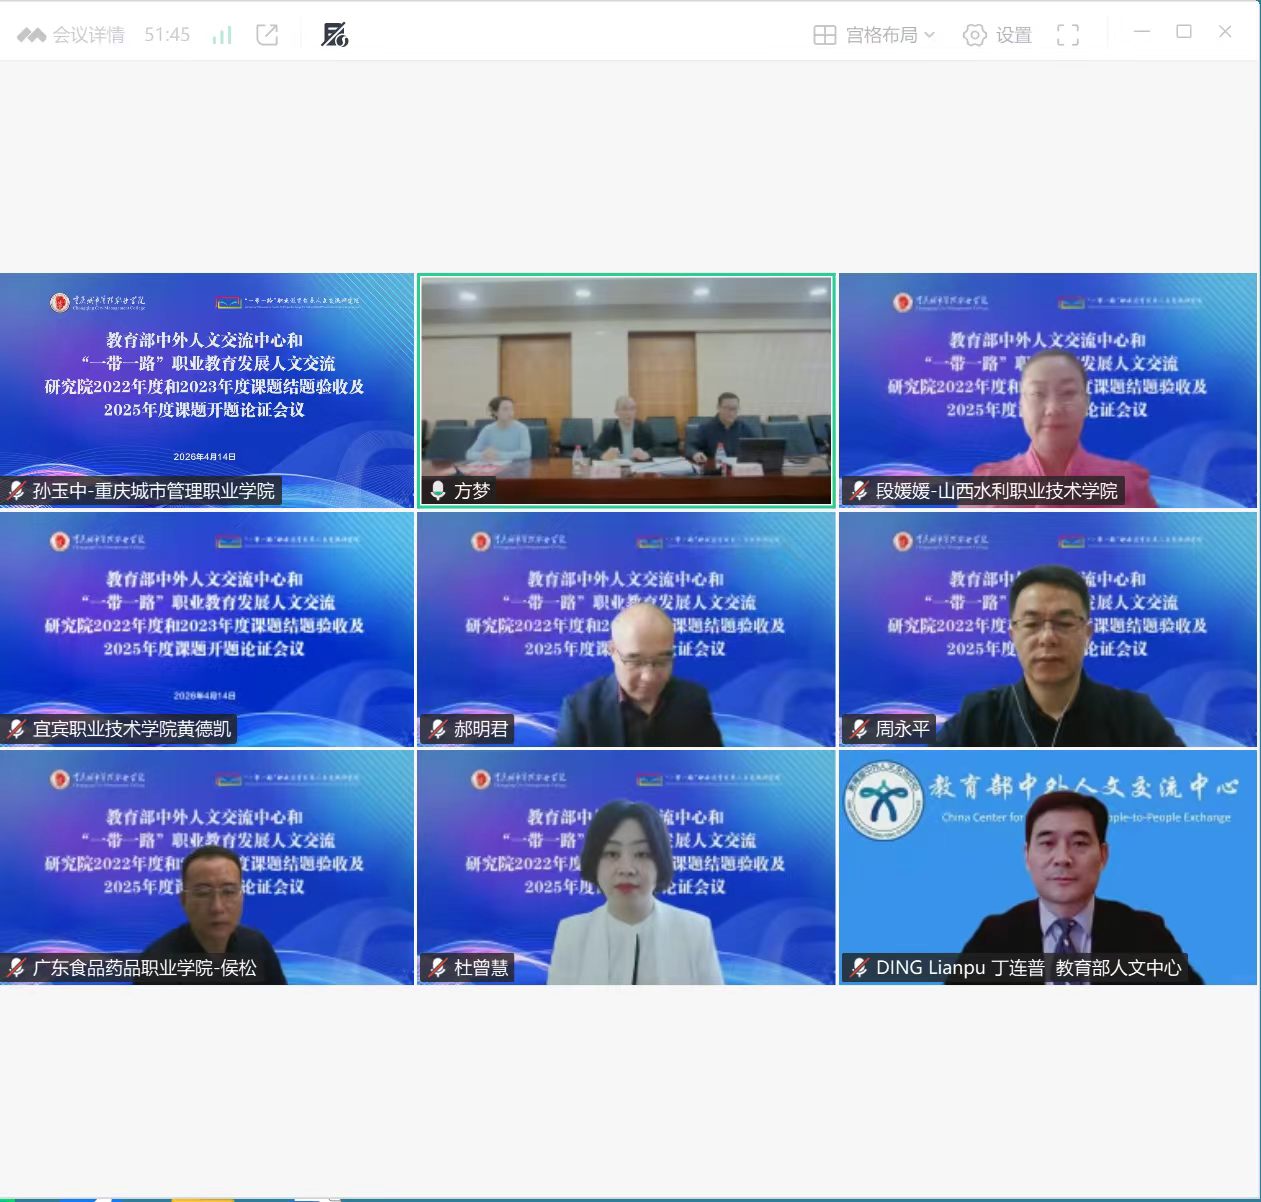This screenshot has height=1202, width=1261.
Task: Select the 广东食品药品职业学院-侯松 video tile
Action: [x=206, y=867]
